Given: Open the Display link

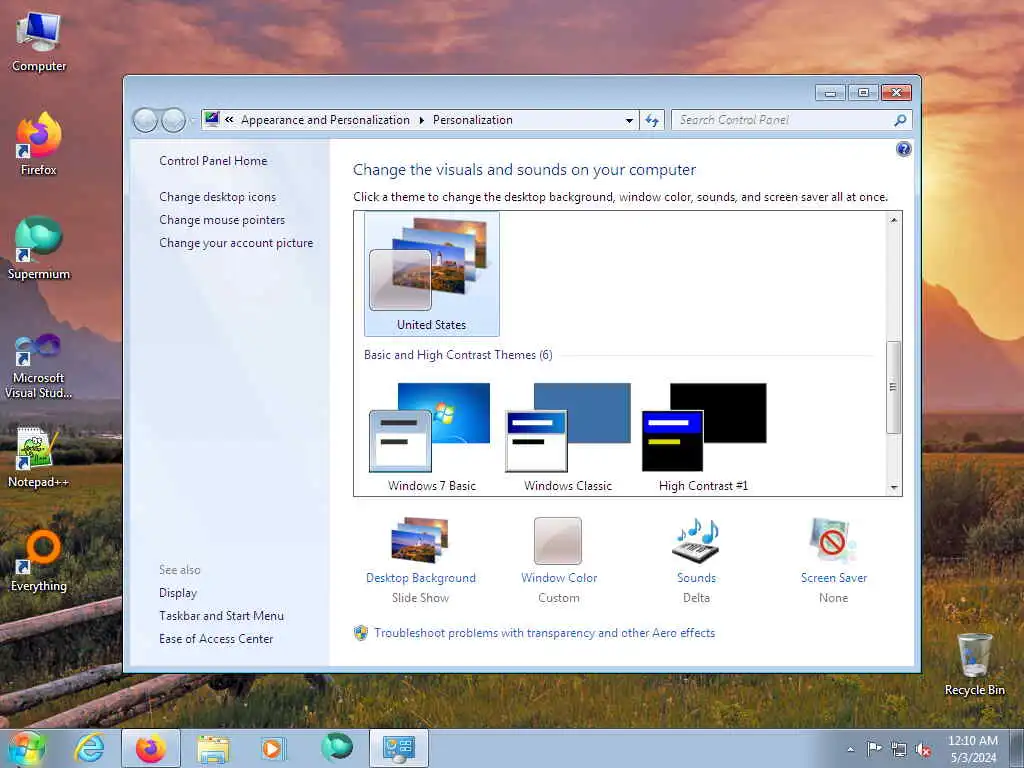Looking at the screenshot, I should tap(178, 593).
